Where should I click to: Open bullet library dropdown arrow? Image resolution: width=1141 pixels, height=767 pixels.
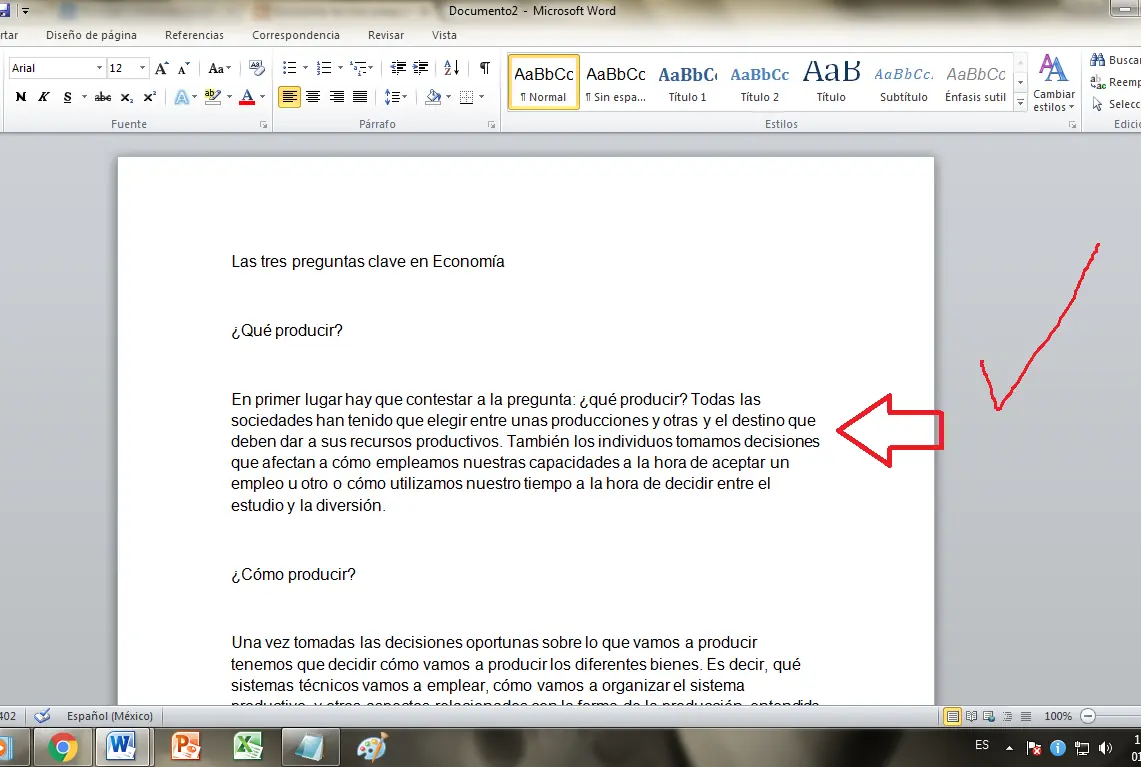click(x=306, y=68)
